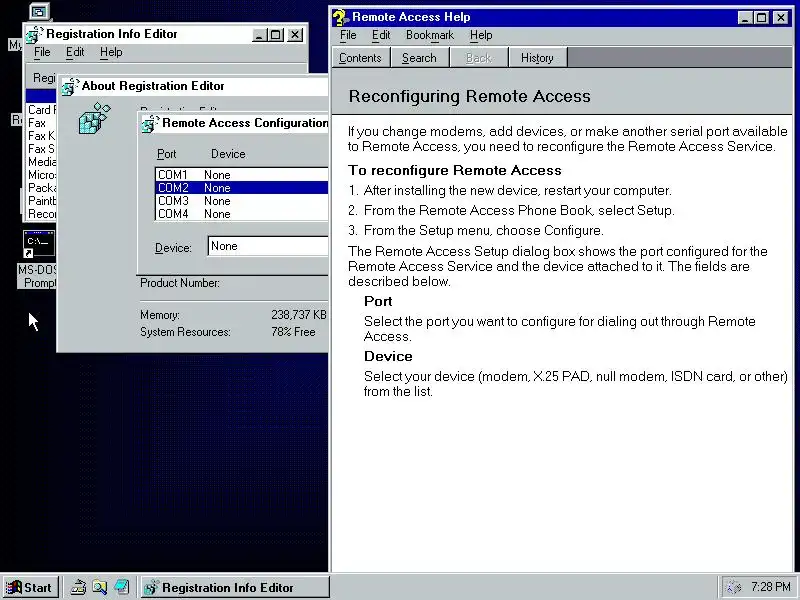Click the Search button in the help window
Viewport: 800px width, 600px height.
coord(419,58)
